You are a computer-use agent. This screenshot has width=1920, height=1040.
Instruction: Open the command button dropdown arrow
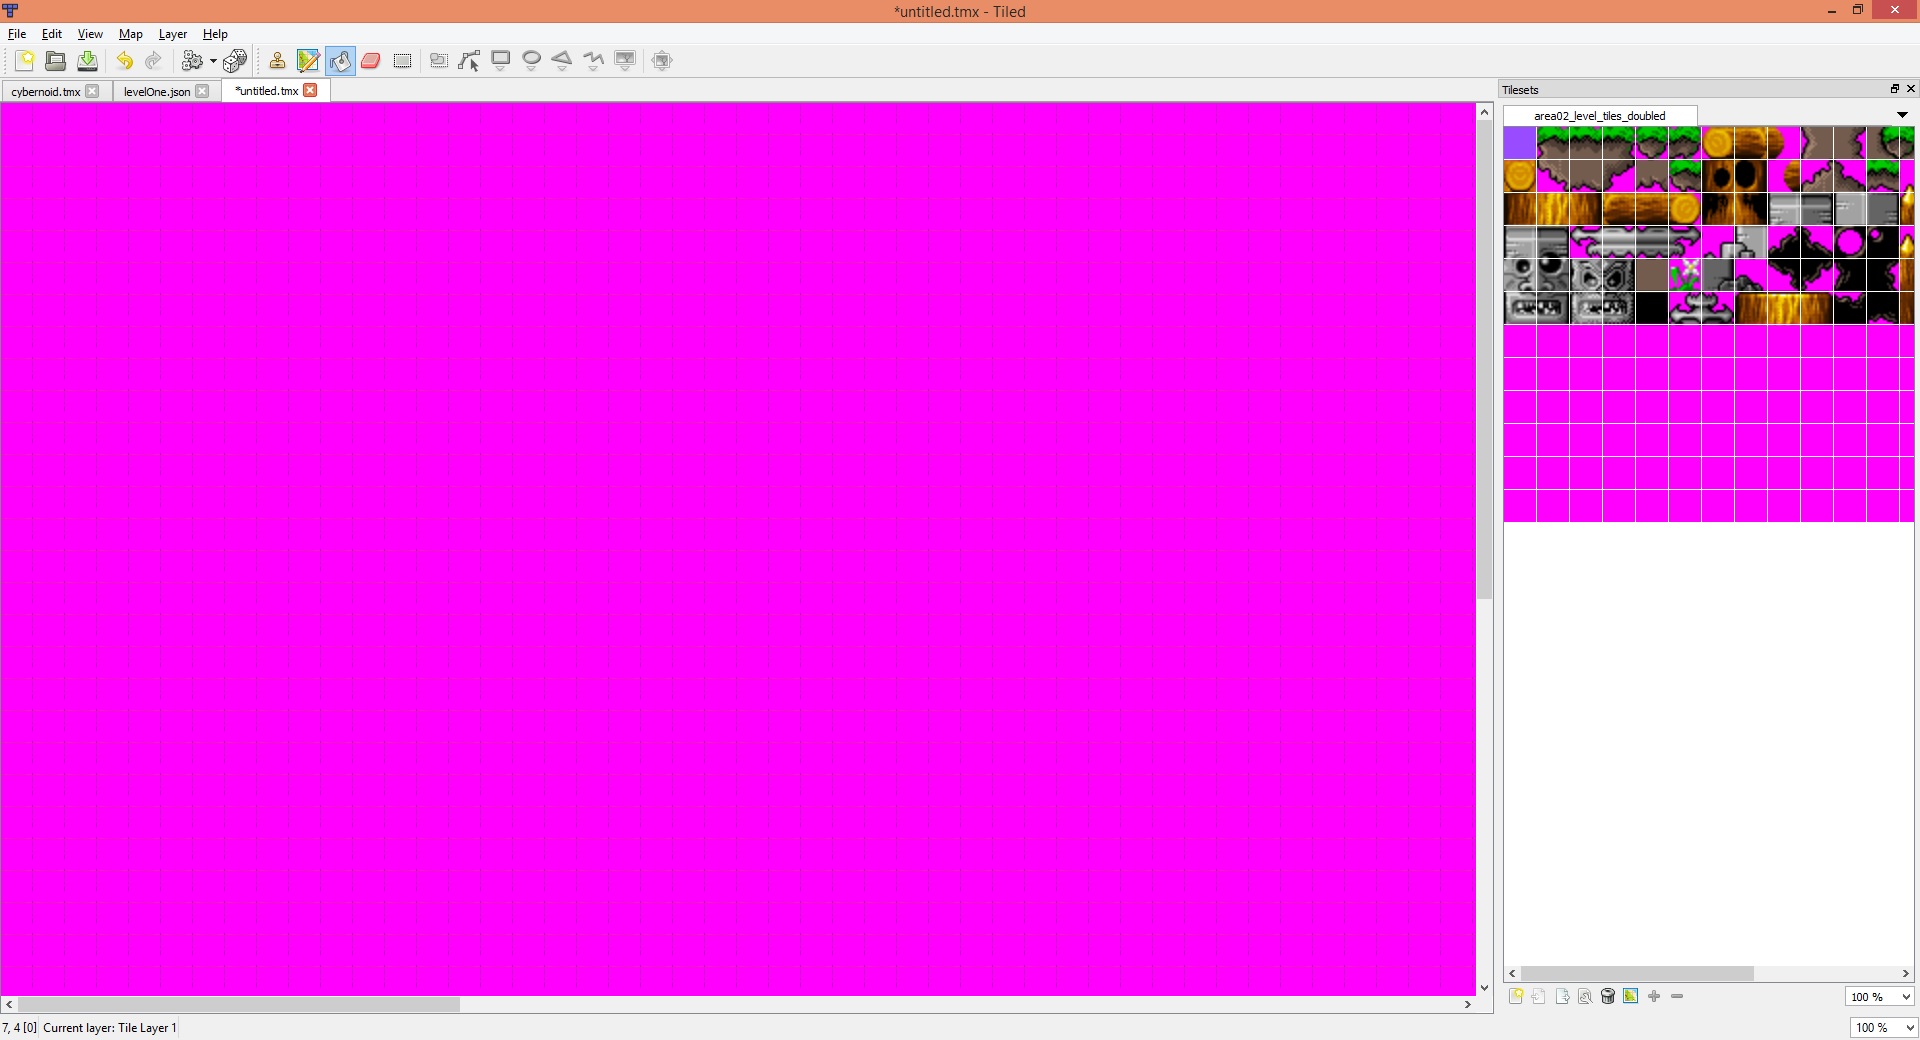[213, 62]
